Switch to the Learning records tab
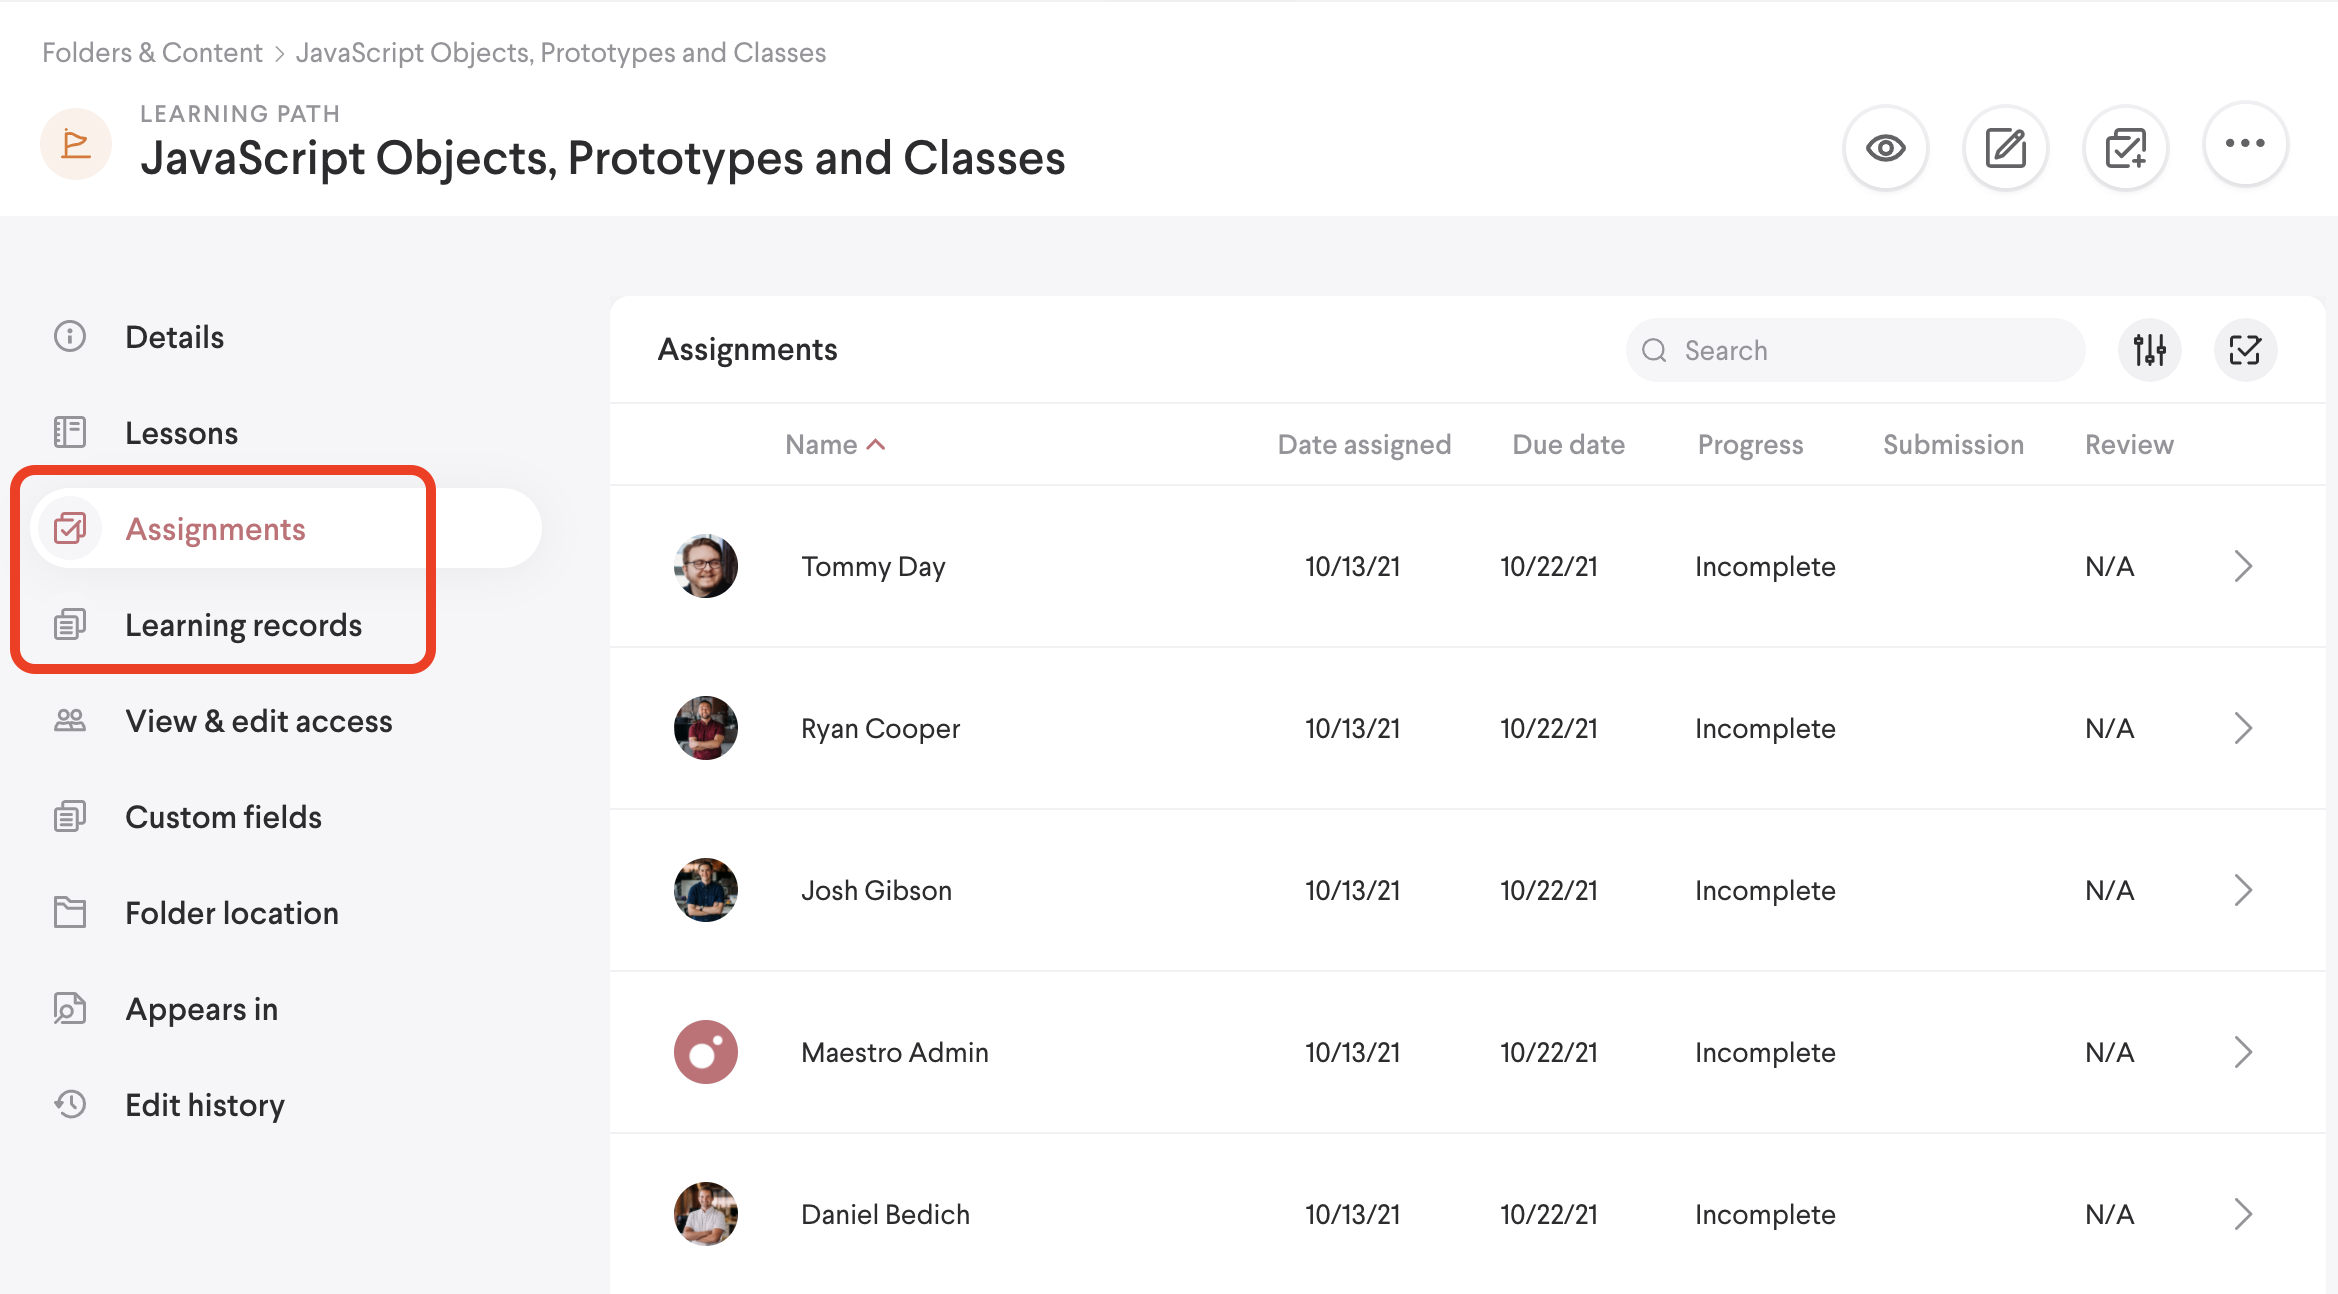2338x1294 pixels. click(243, 625)
